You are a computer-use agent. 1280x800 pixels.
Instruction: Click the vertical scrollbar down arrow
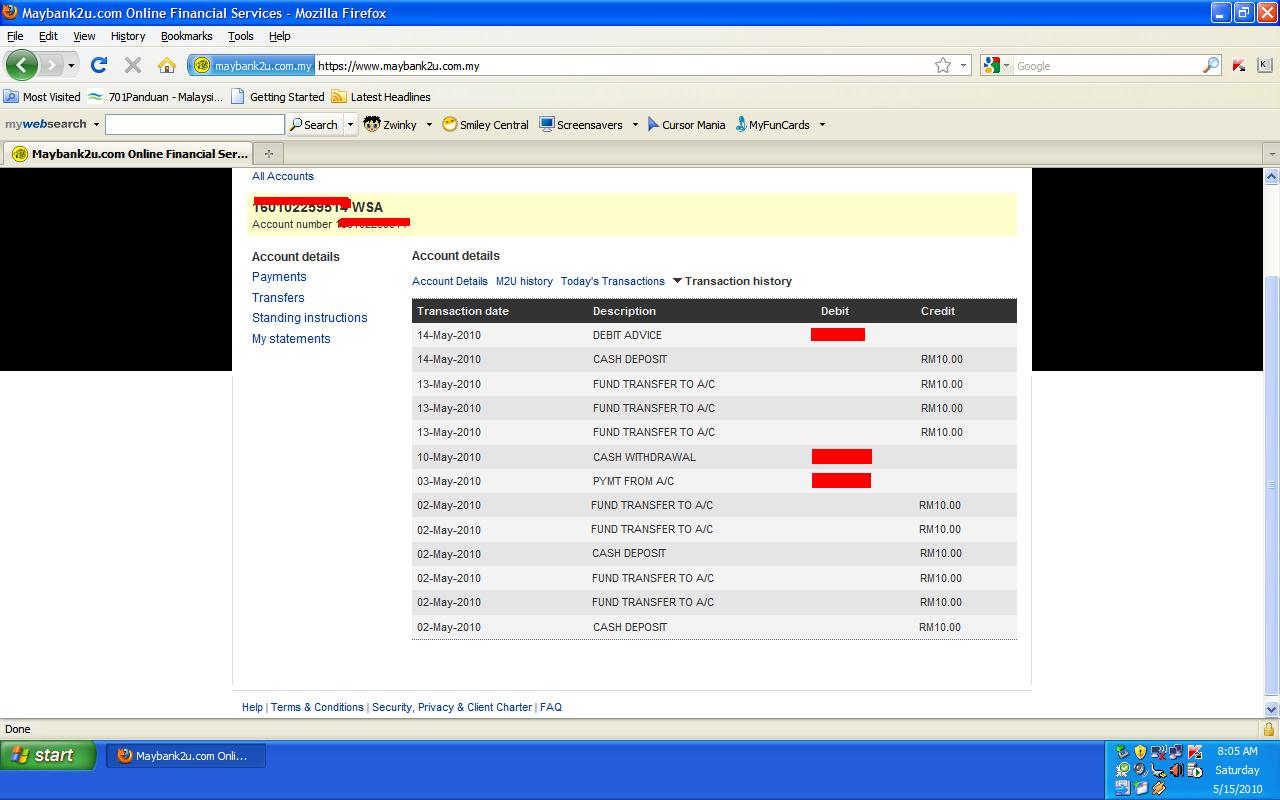coord(1272,710)
